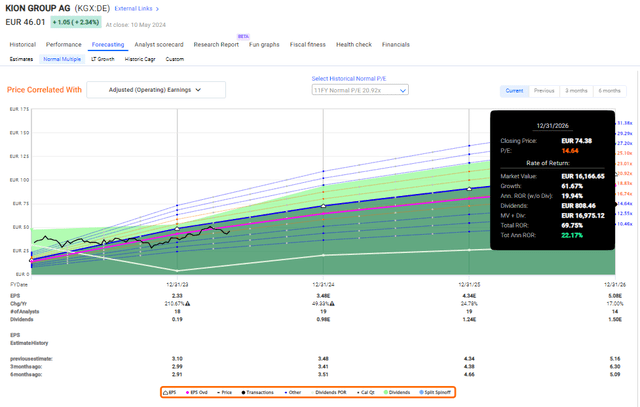This screenshot has height=407, width=640.
Task: Click the dividends value 0.98E
Action: pyautogui.click(x=323, y=319)
